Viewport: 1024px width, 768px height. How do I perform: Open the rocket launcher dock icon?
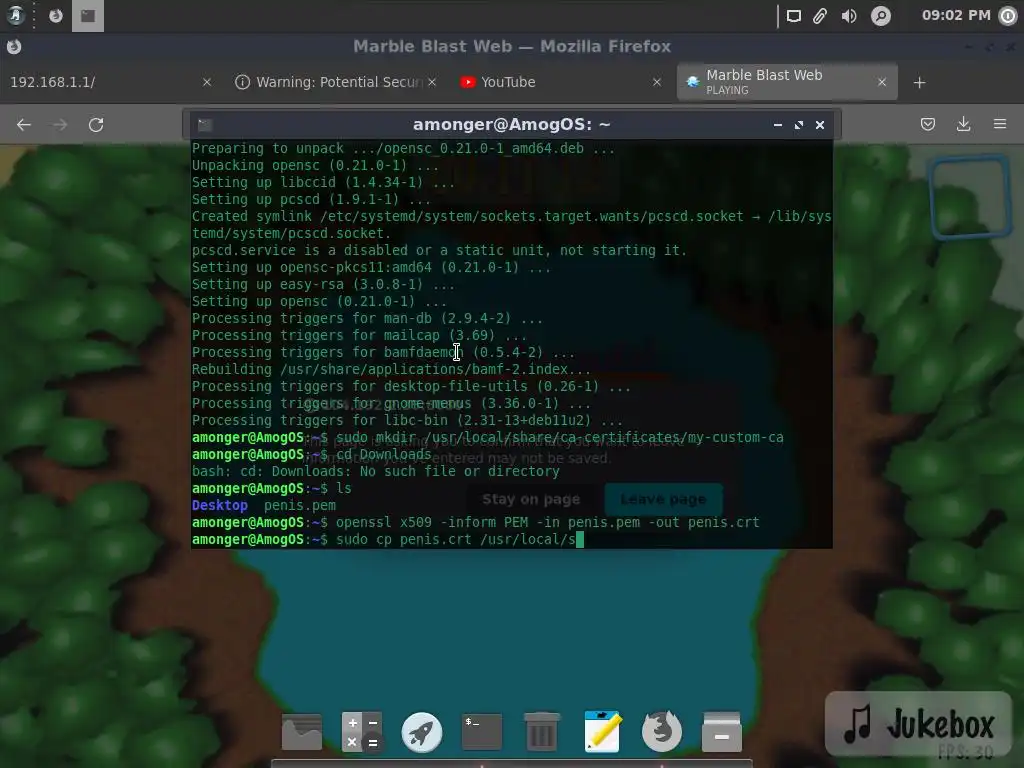point(422,732)
